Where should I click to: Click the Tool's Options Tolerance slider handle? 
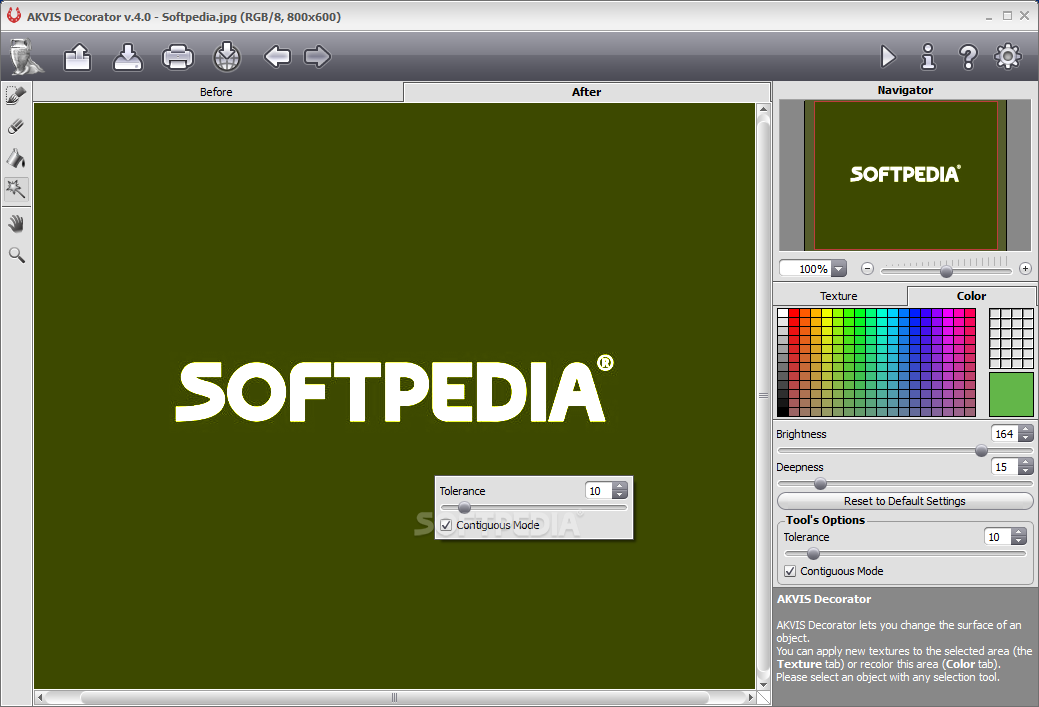pyautogui.click(x=813, y=554)
